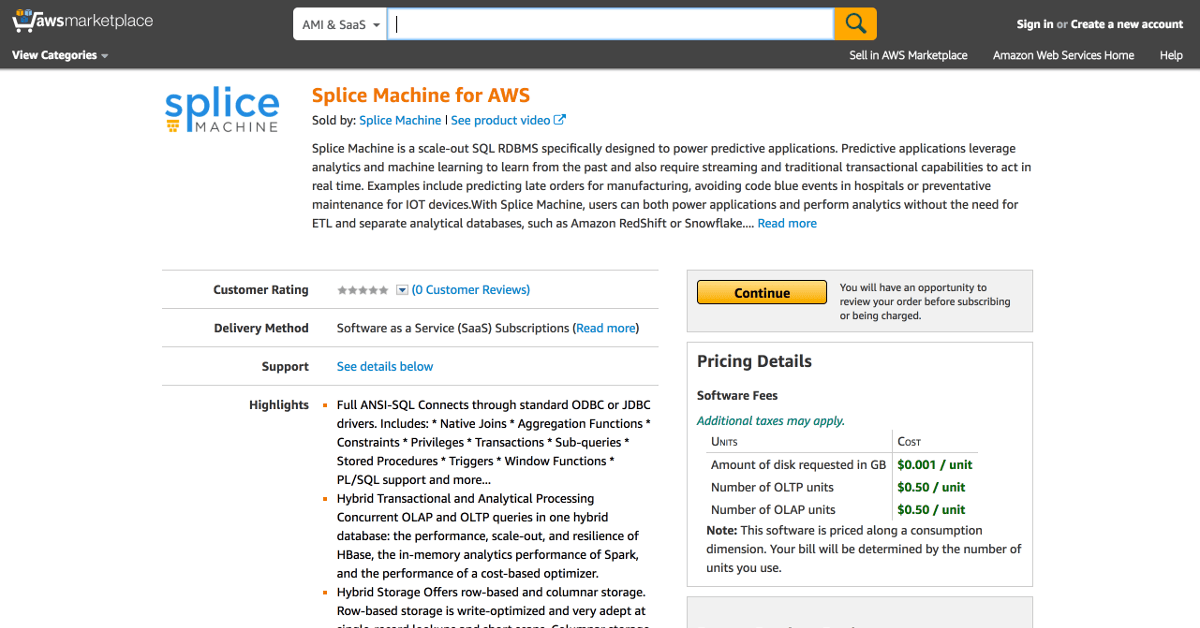Screen dimensions: 1200x628
Task: Click Create a new account link
Action: coord(1127,24)
